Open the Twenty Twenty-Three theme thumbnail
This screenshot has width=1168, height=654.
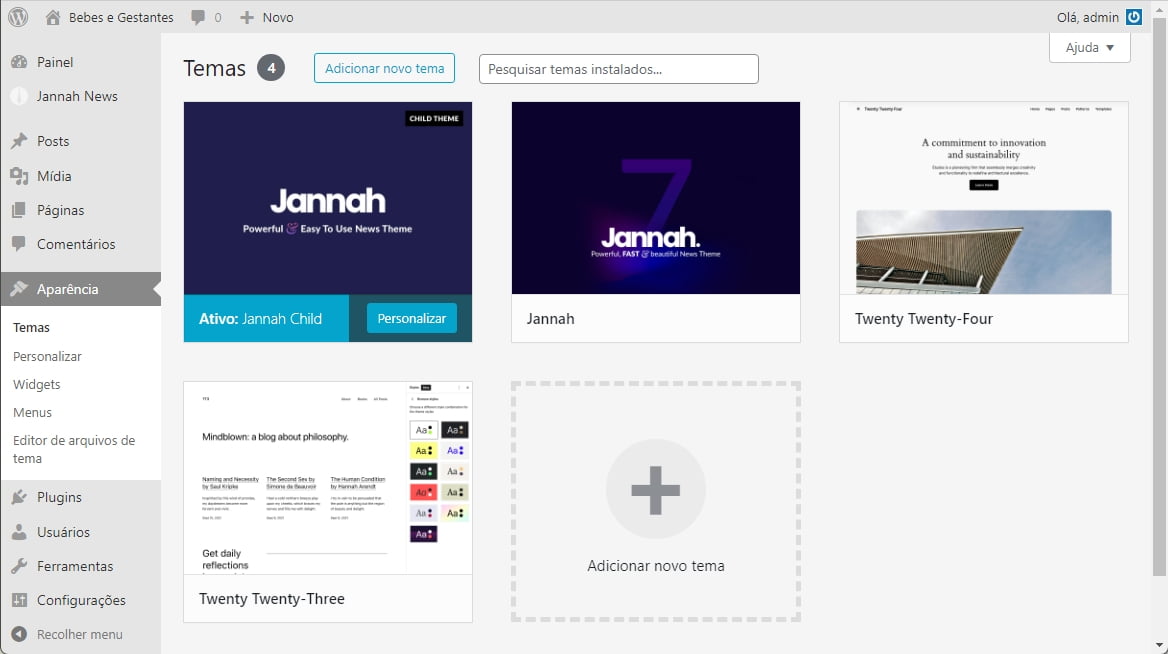click(328, 477)
